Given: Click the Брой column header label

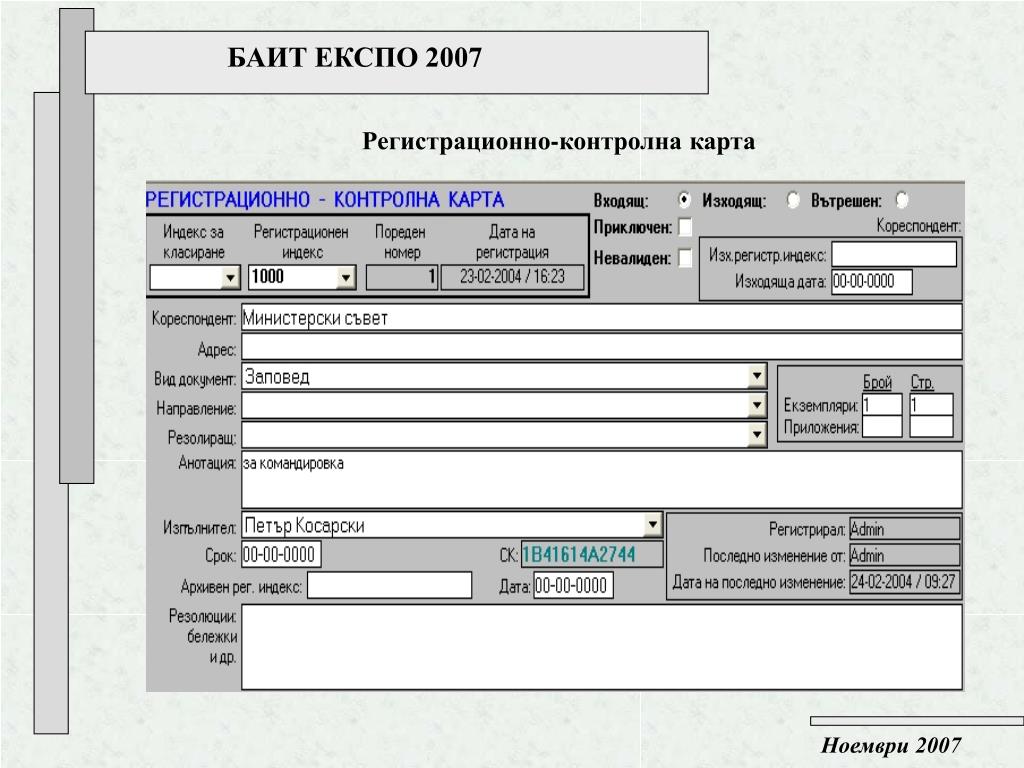Looking at the screenshot, I should (877, 382).
